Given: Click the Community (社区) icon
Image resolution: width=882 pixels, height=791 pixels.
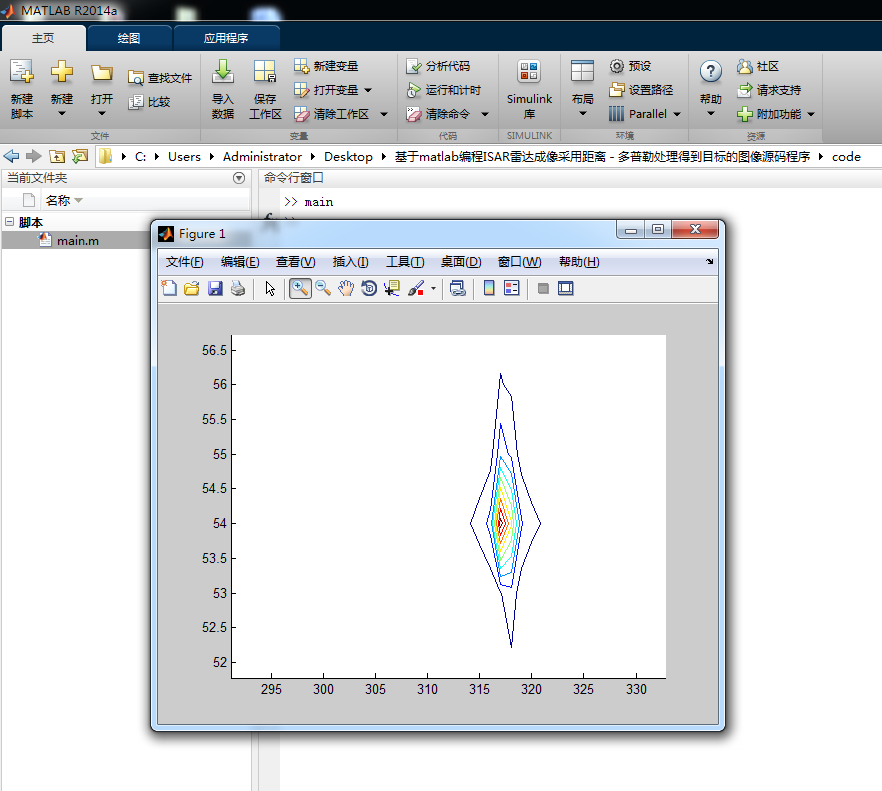Looking at the screenshot, I should [x=744, y=66].
